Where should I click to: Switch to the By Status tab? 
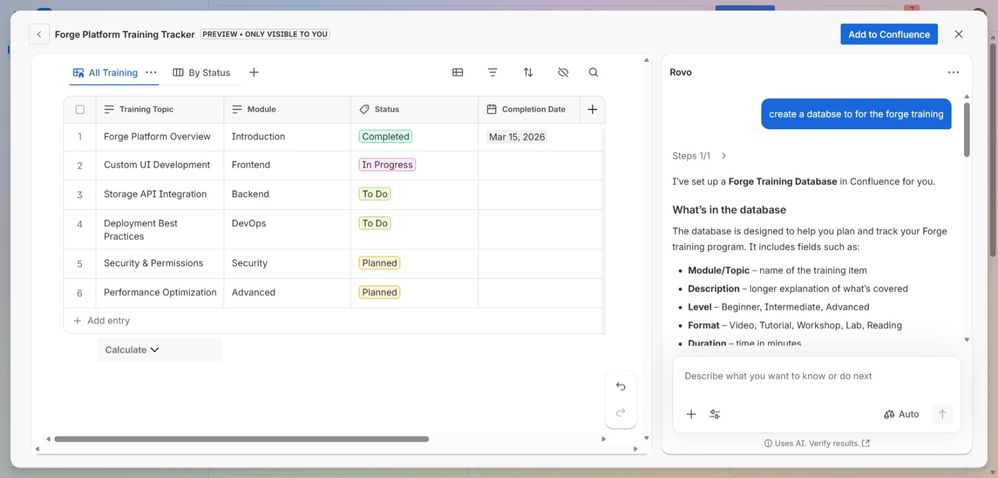tap(202, 73)
